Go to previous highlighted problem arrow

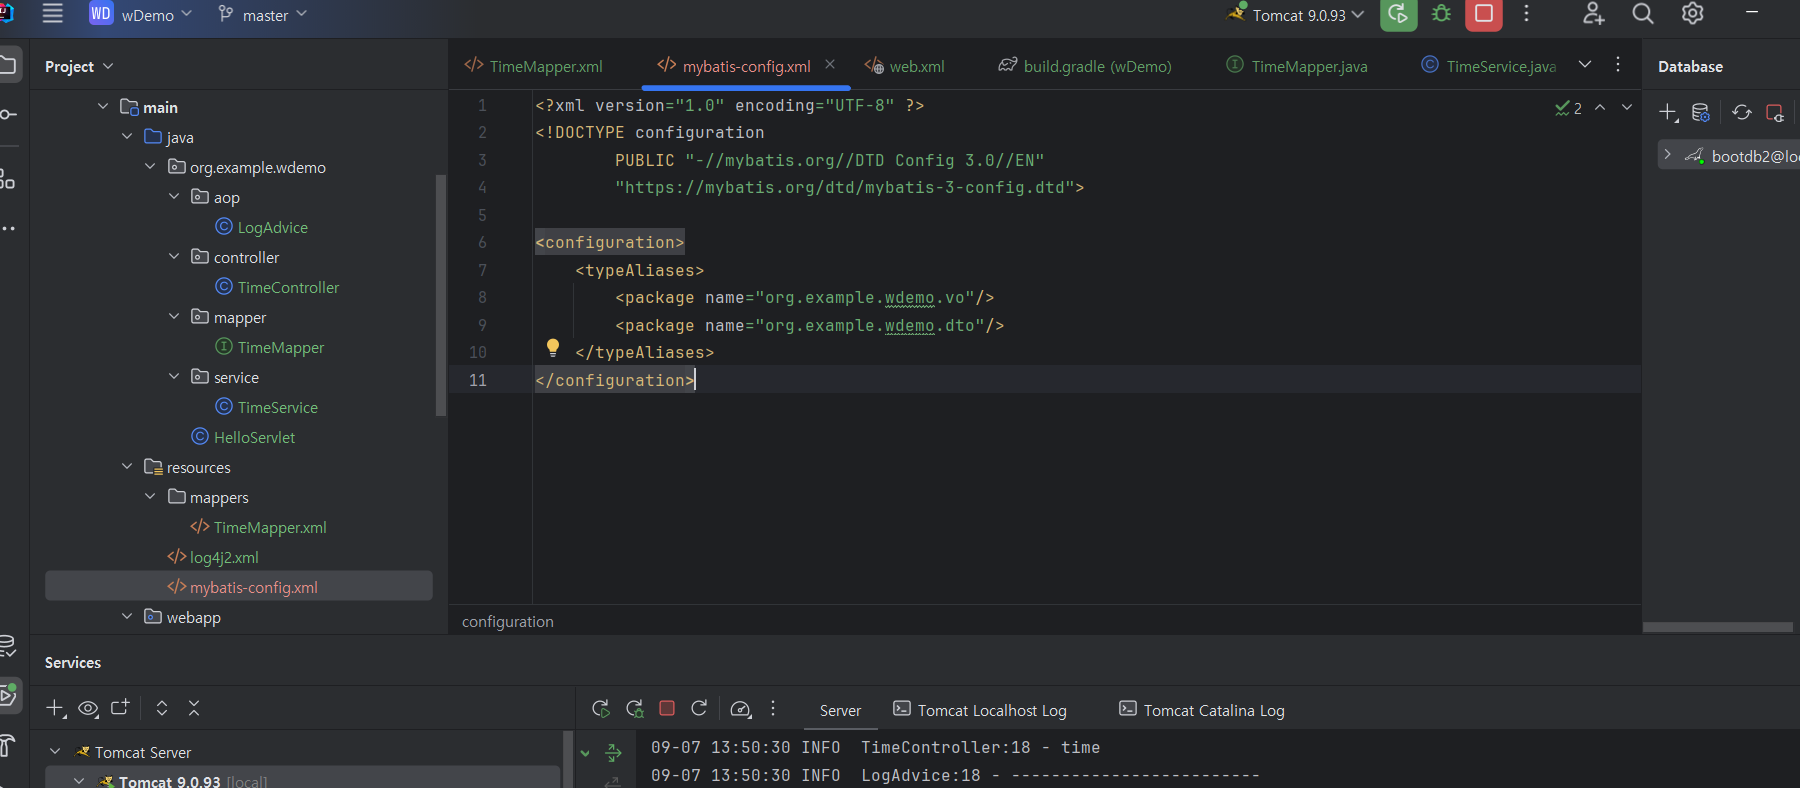click(1600, 107)
